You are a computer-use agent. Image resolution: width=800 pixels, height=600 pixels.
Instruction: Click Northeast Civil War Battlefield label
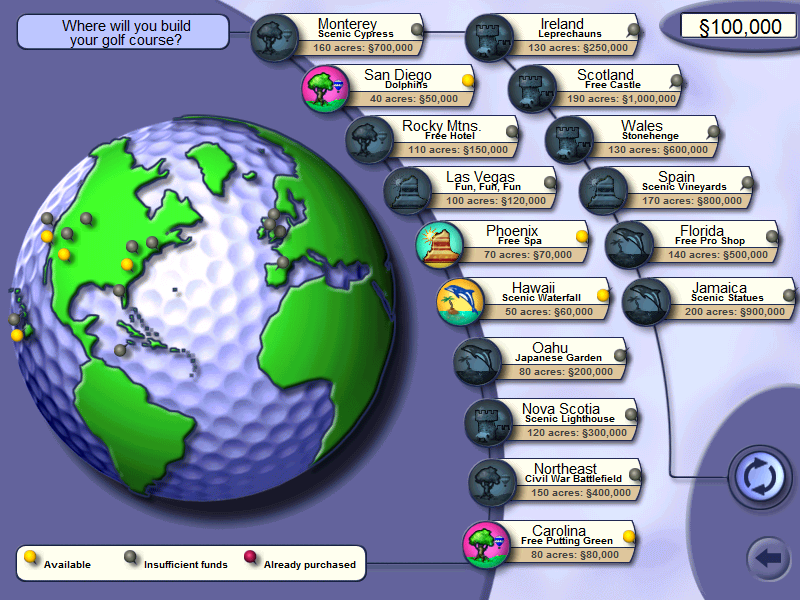[x=573, y=479]
